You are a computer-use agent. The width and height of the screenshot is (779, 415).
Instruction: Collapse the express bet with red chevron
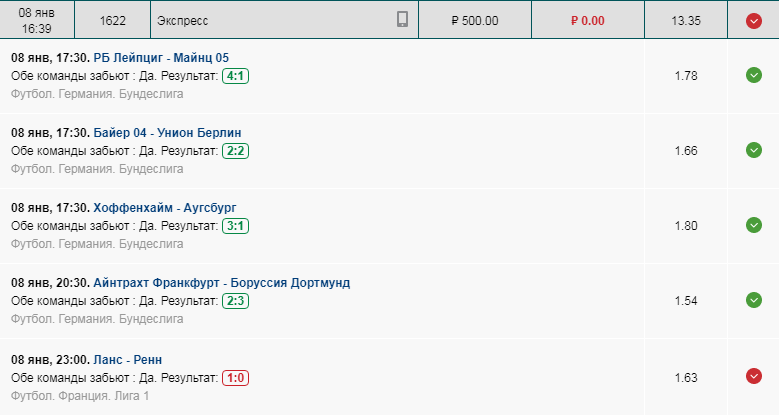click(x=754, y=20)
